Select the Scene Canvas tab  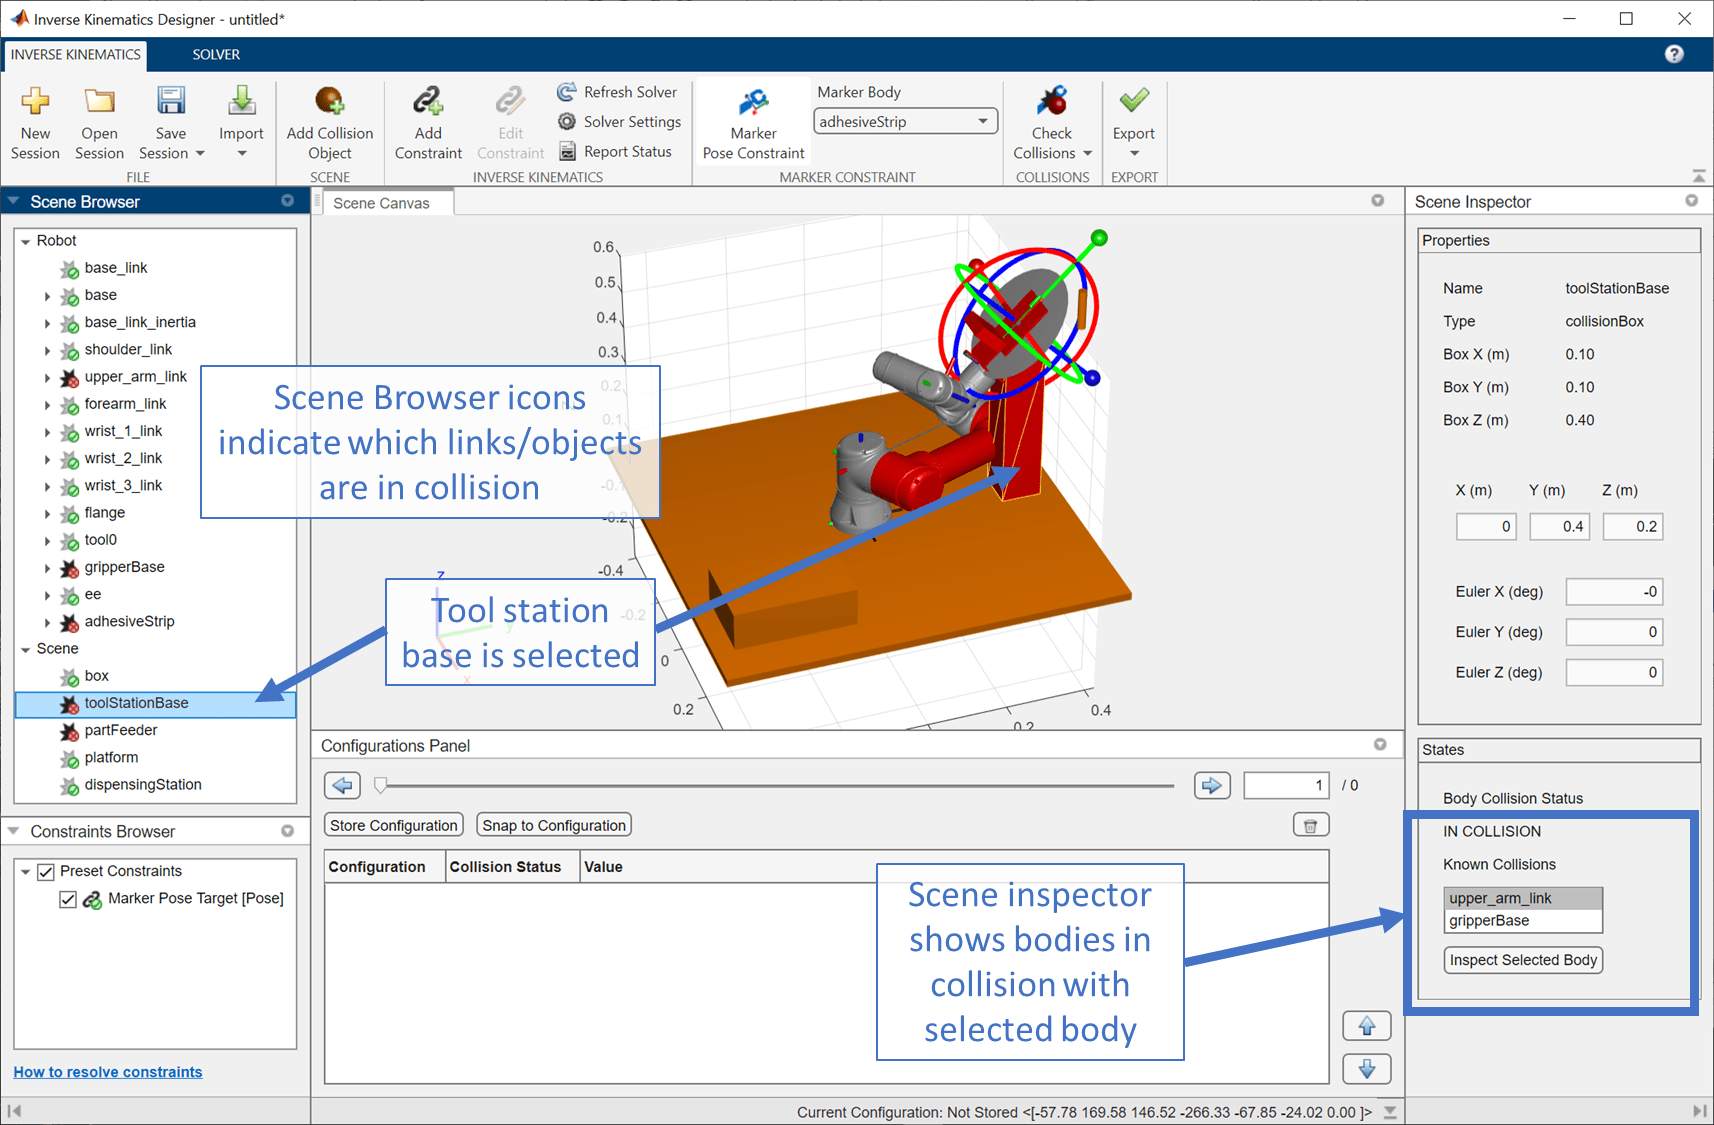tap(381, 203)
